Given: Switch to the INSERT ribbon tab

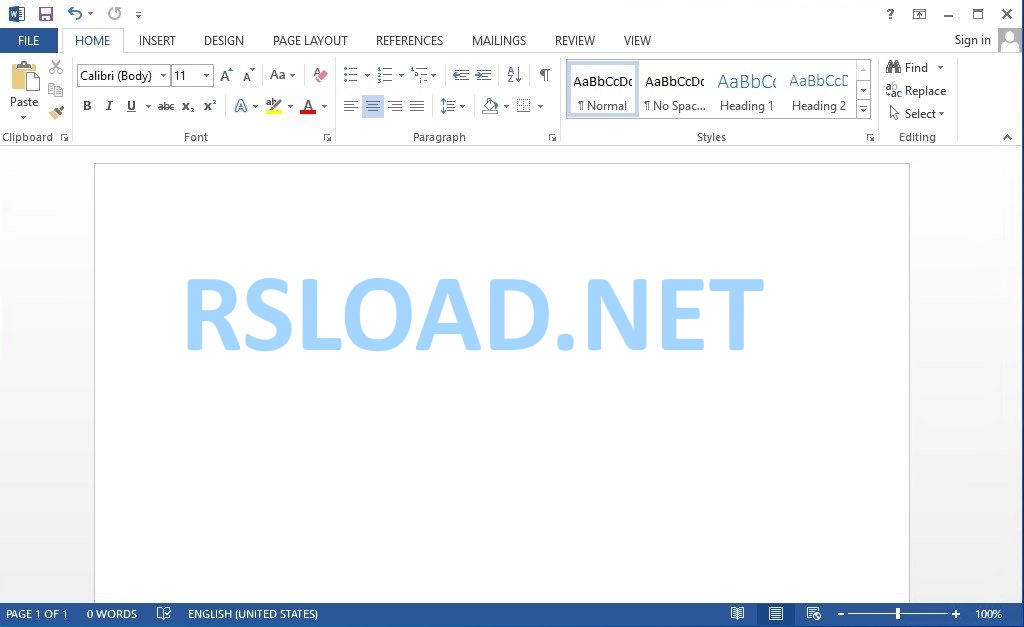Looking at the screenshot, I should click(x=157, y=40).
